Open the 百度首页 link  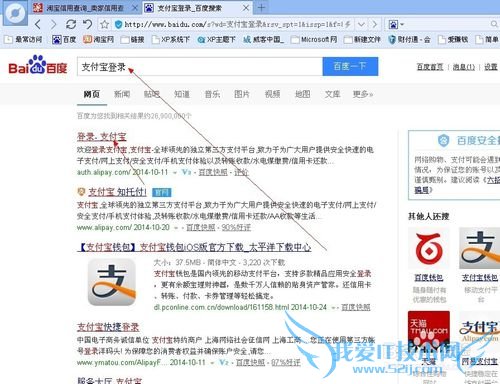tap(430, 67)
